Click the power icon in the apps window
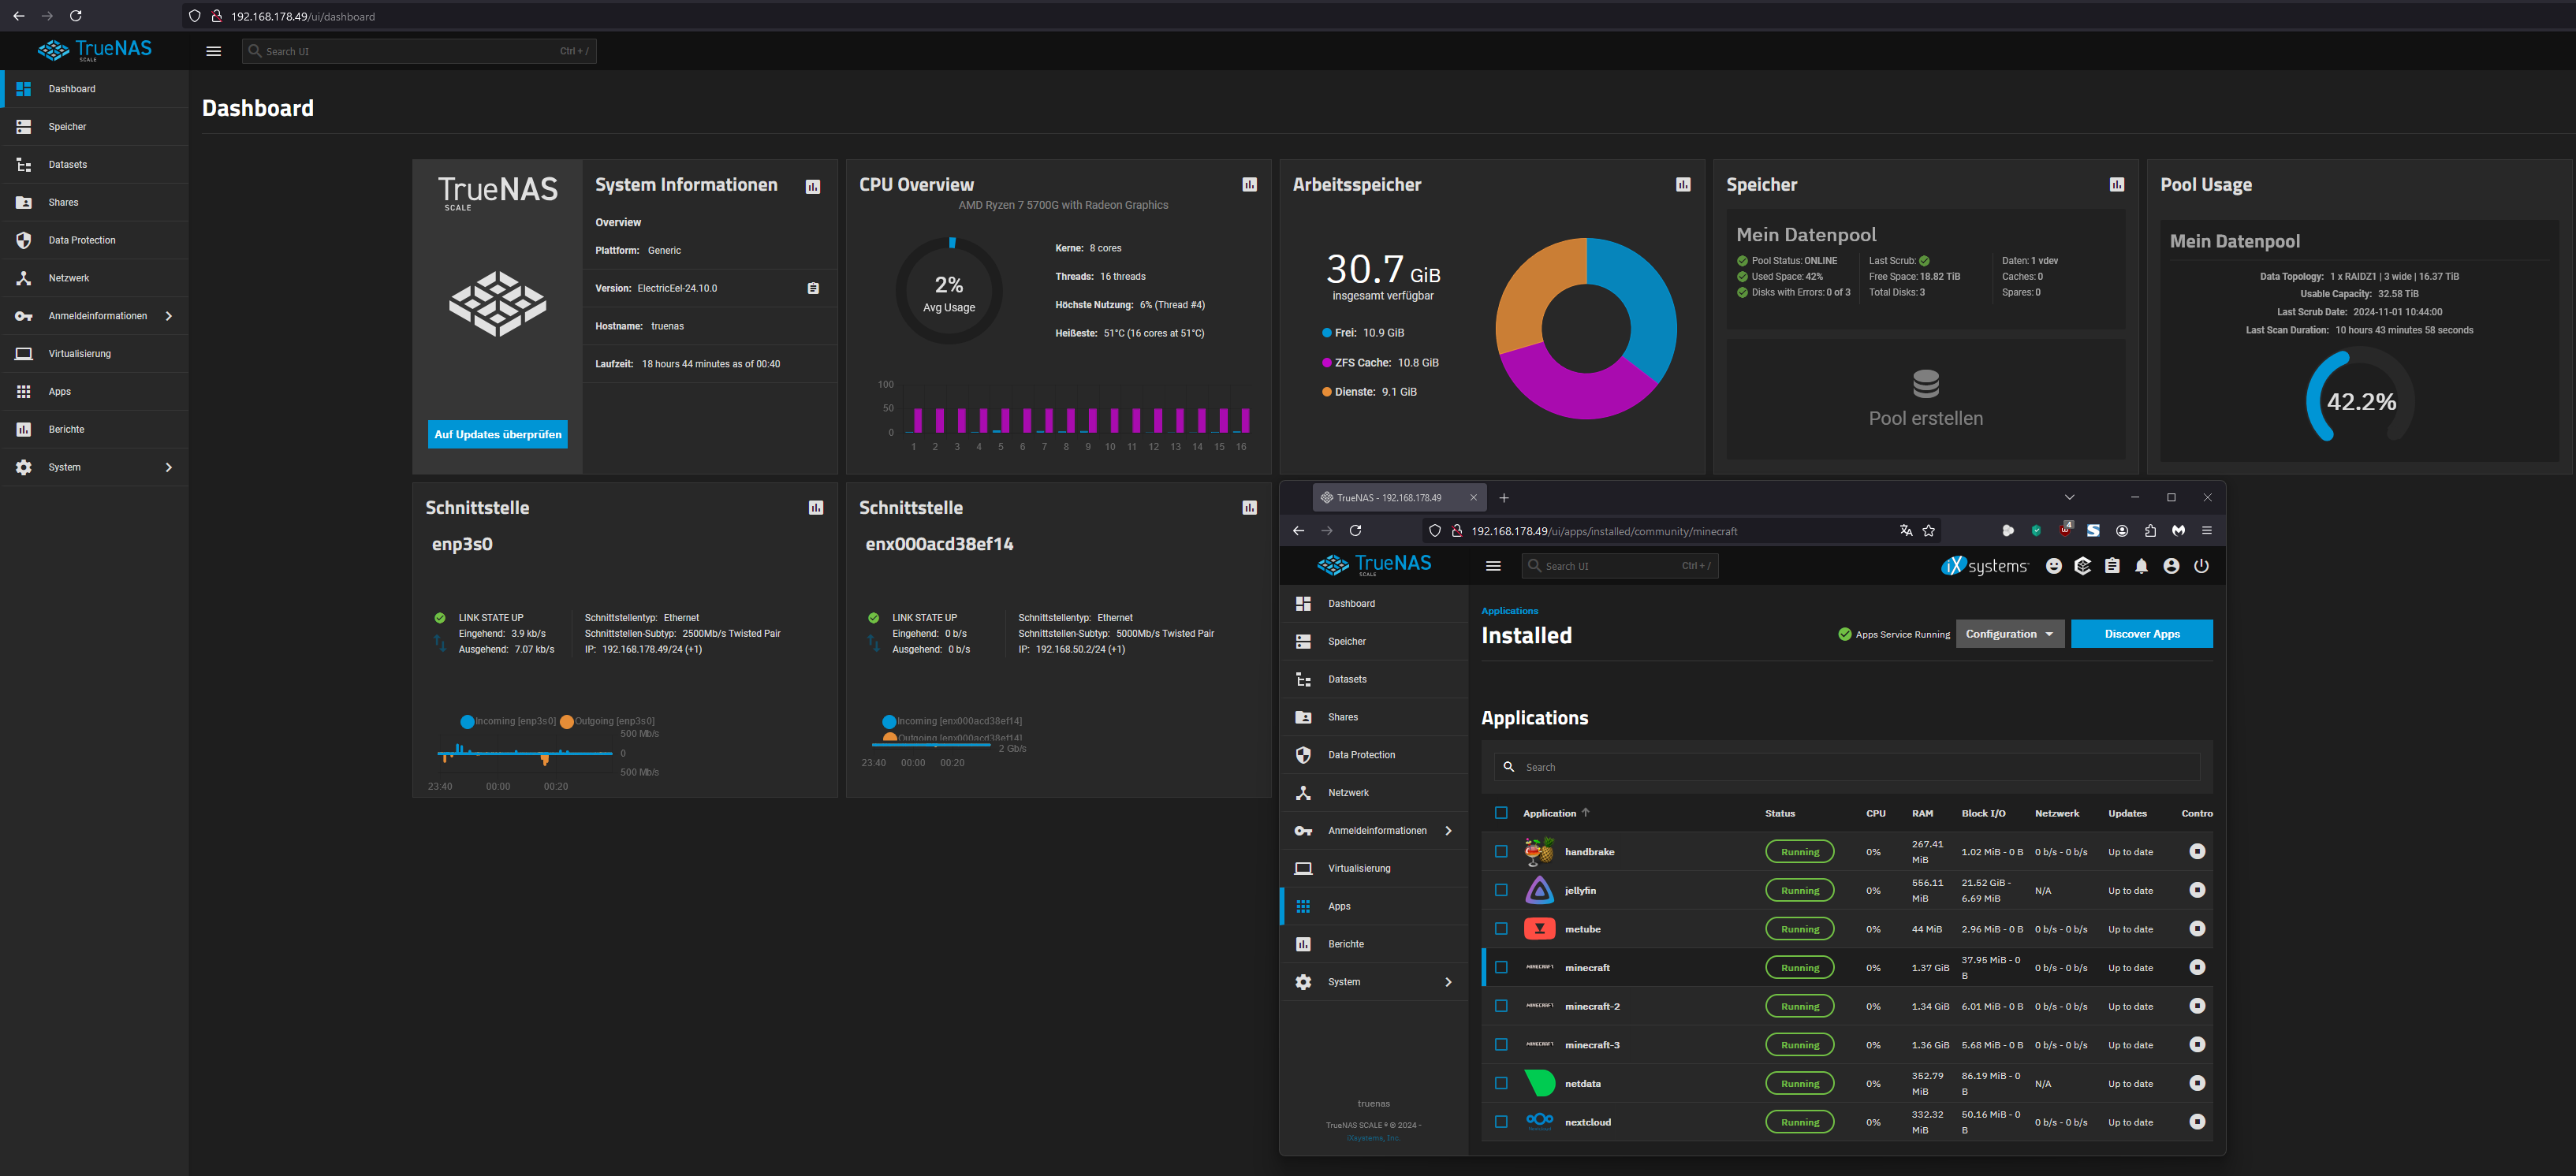 2201,566
